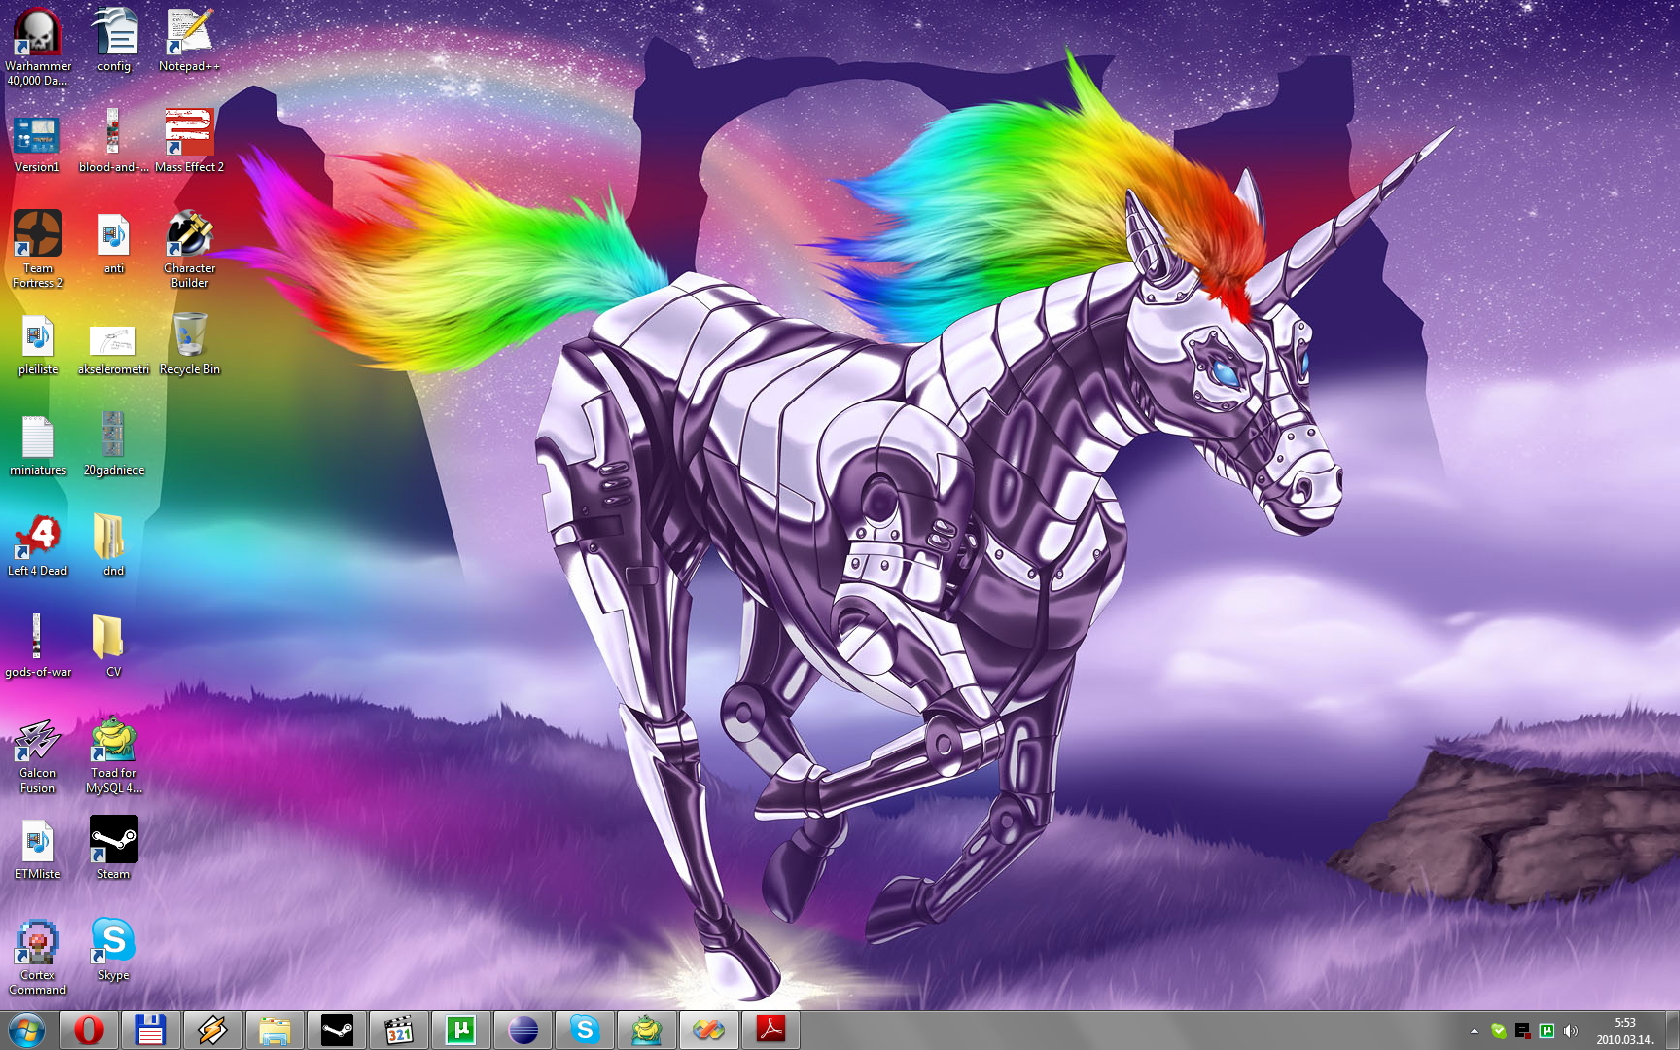This screenshot has height=1050, width=1680.
Task: Launch Winamp from the taskbar
Action: coord(213,1030)
